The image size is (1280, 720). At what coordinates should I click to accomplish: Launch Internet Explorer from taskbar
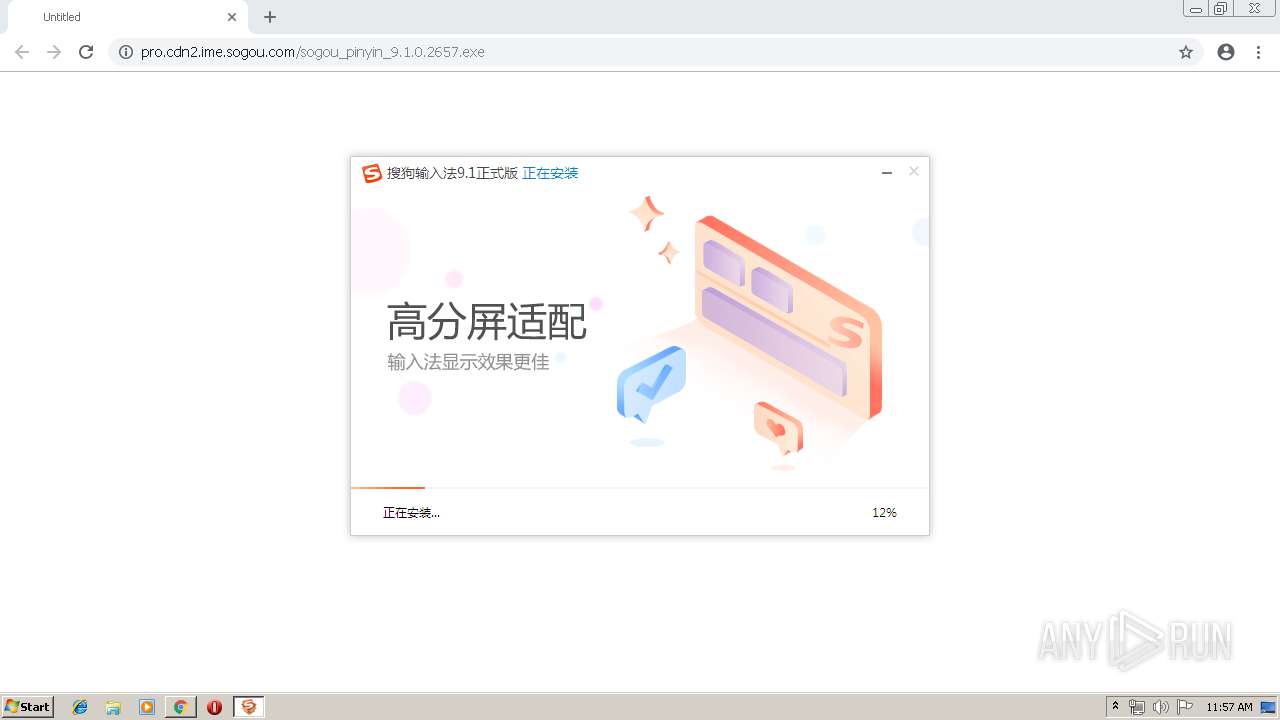click(x=80, y=707)
